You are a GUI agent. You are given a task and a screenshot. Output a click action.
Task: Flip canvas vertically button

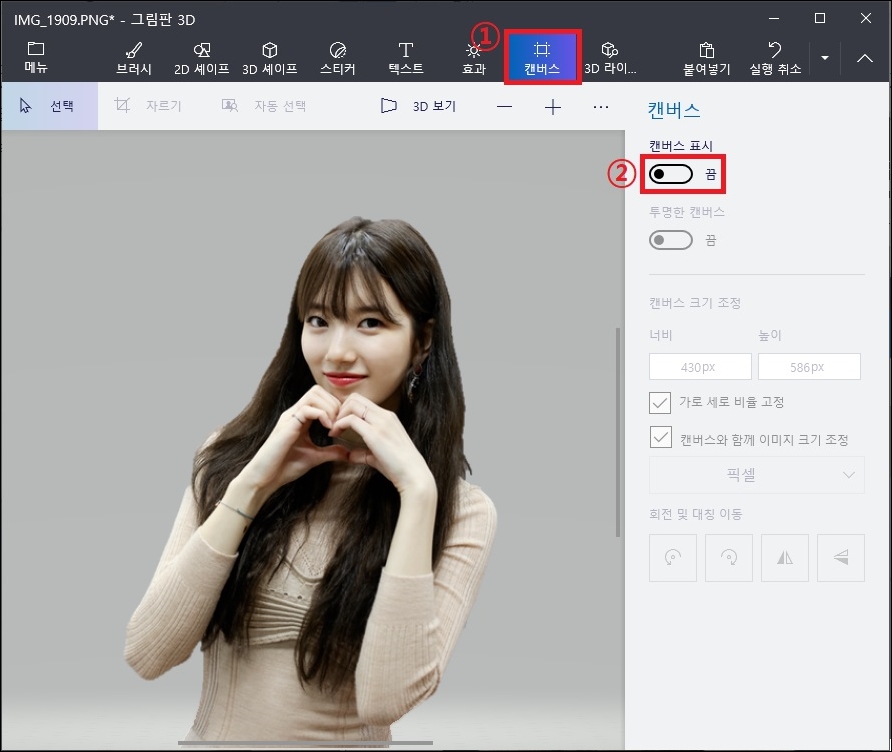(x=841, y=557)
